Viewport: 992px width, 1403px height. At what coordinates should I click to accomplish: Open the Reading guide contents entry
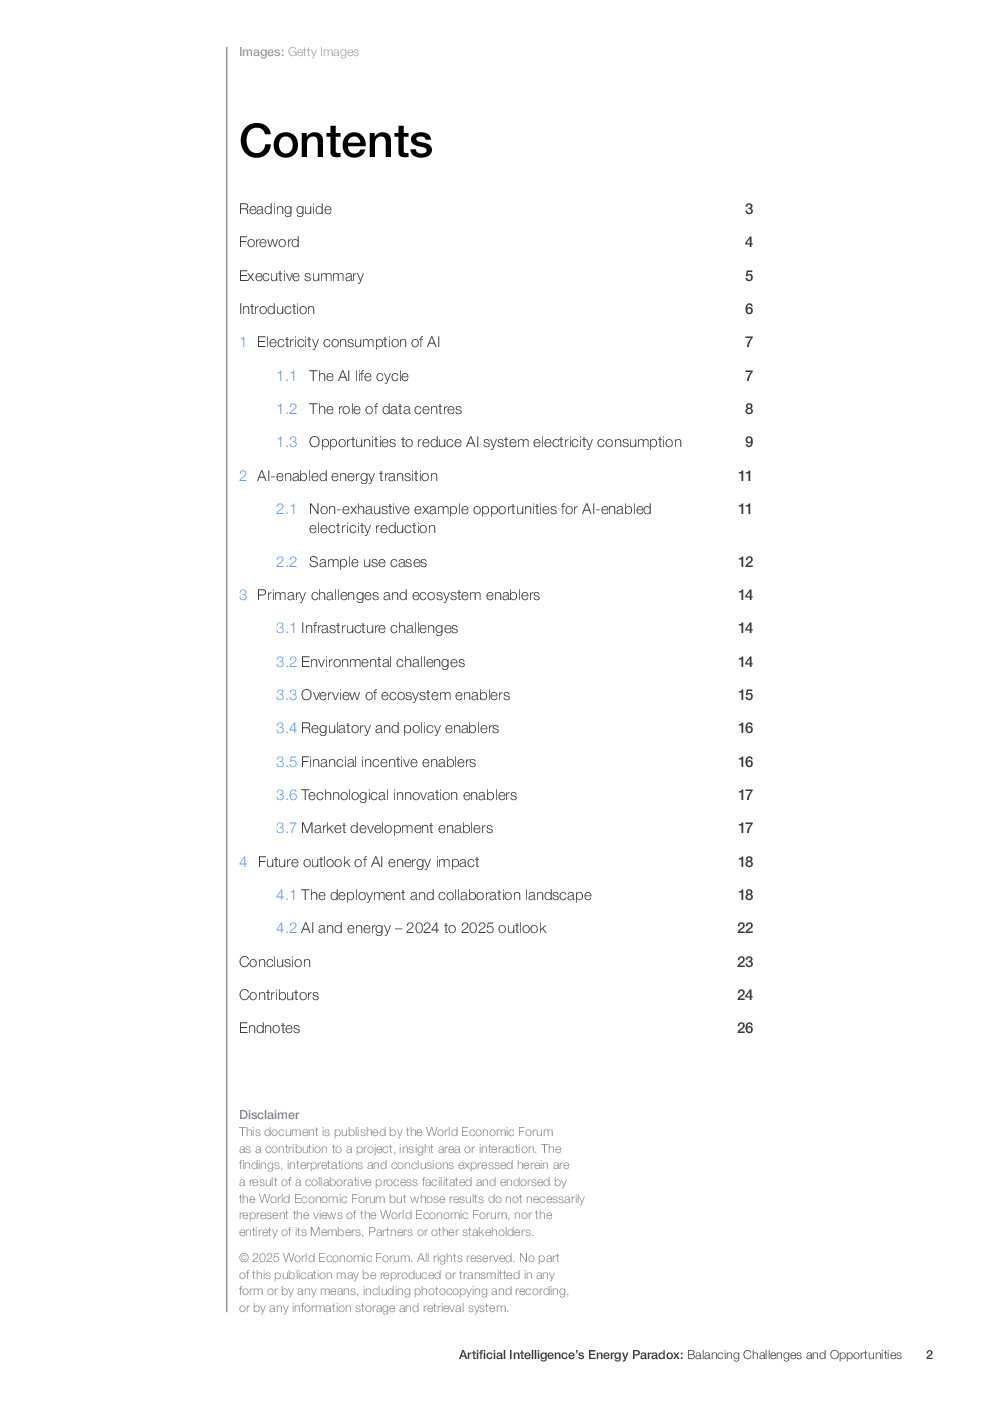pos(285,209)
